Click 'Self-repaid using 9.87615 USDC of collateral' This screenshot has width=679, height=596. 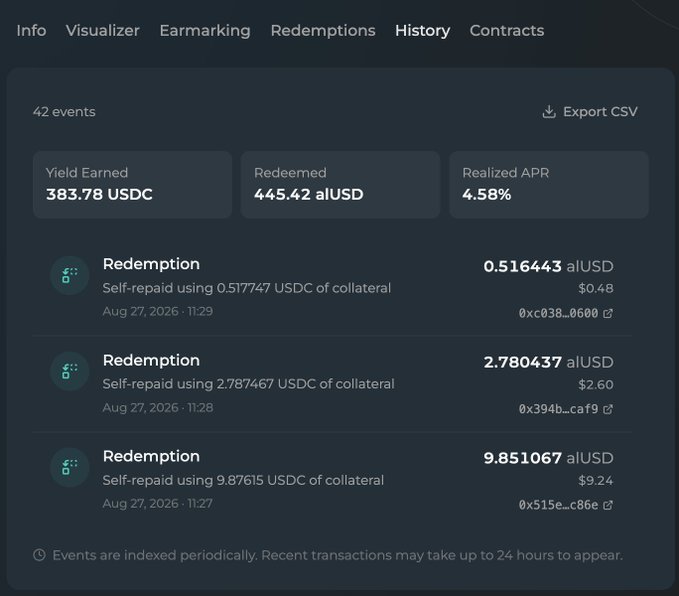click(x=243, y=480)
